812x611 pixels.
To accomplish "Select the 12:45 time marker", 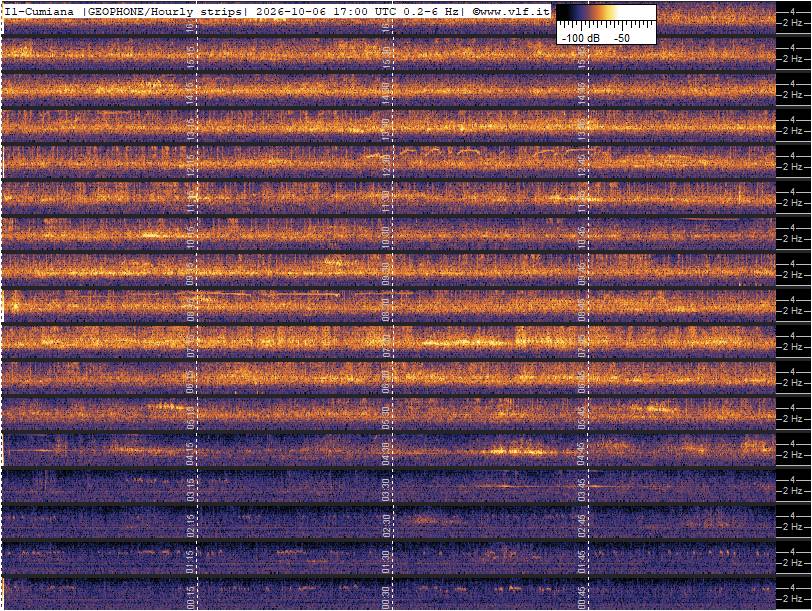I will tap(583, 166).
